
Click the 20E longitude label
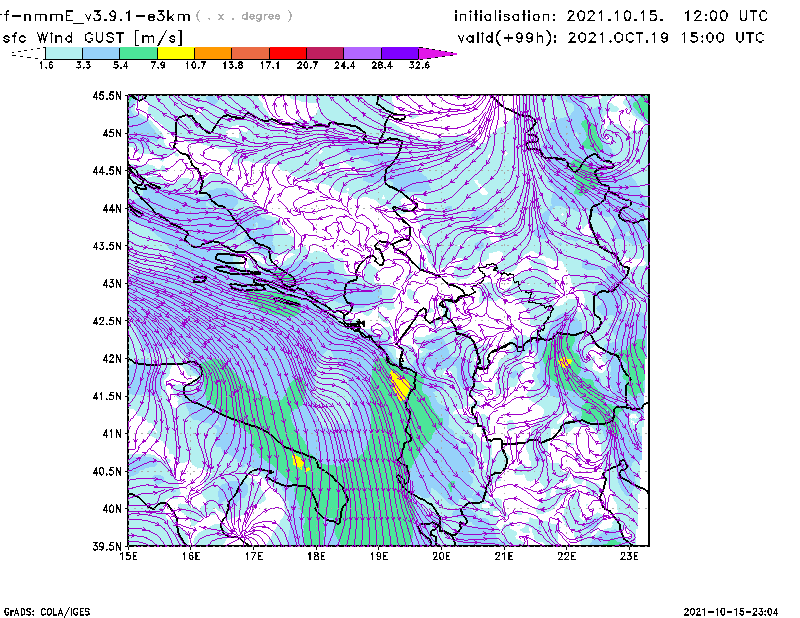pos(441,556)
